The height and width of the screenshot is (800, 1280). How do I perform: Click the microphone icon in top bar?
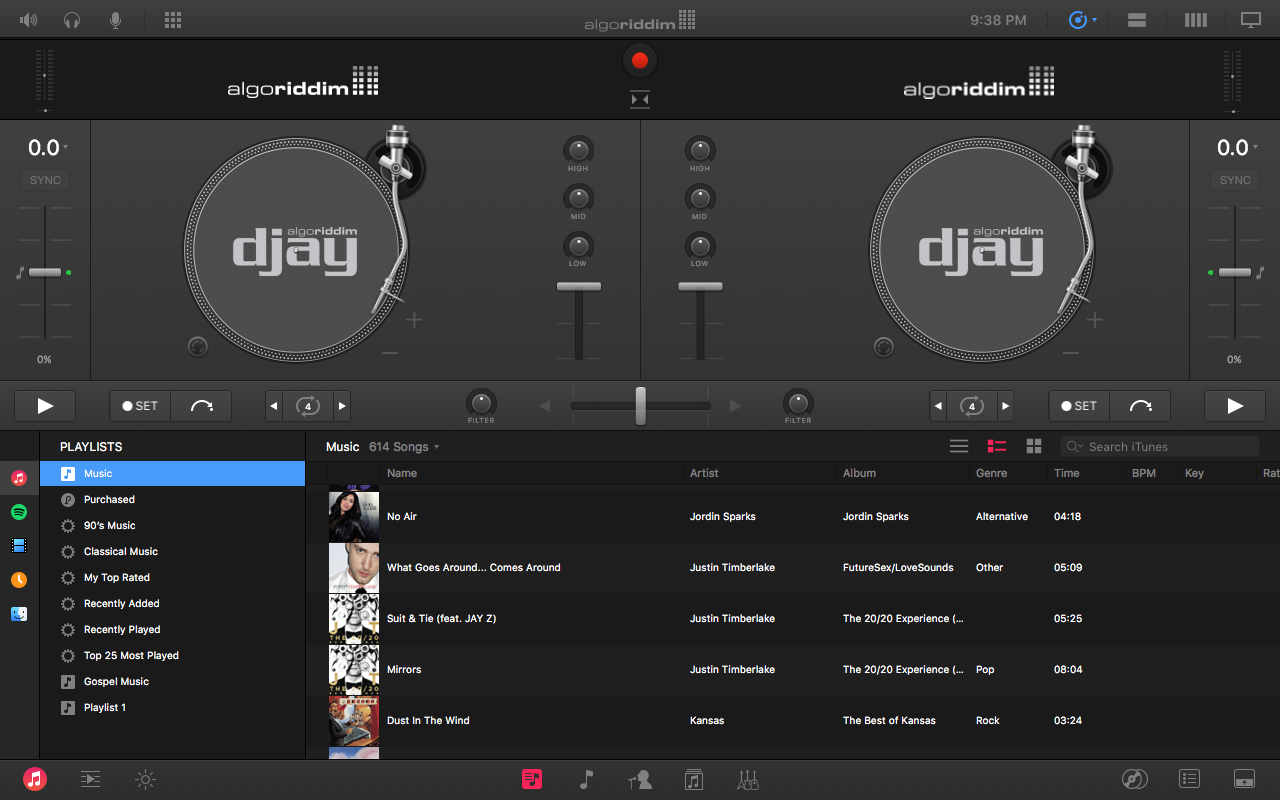coord(116,19)
